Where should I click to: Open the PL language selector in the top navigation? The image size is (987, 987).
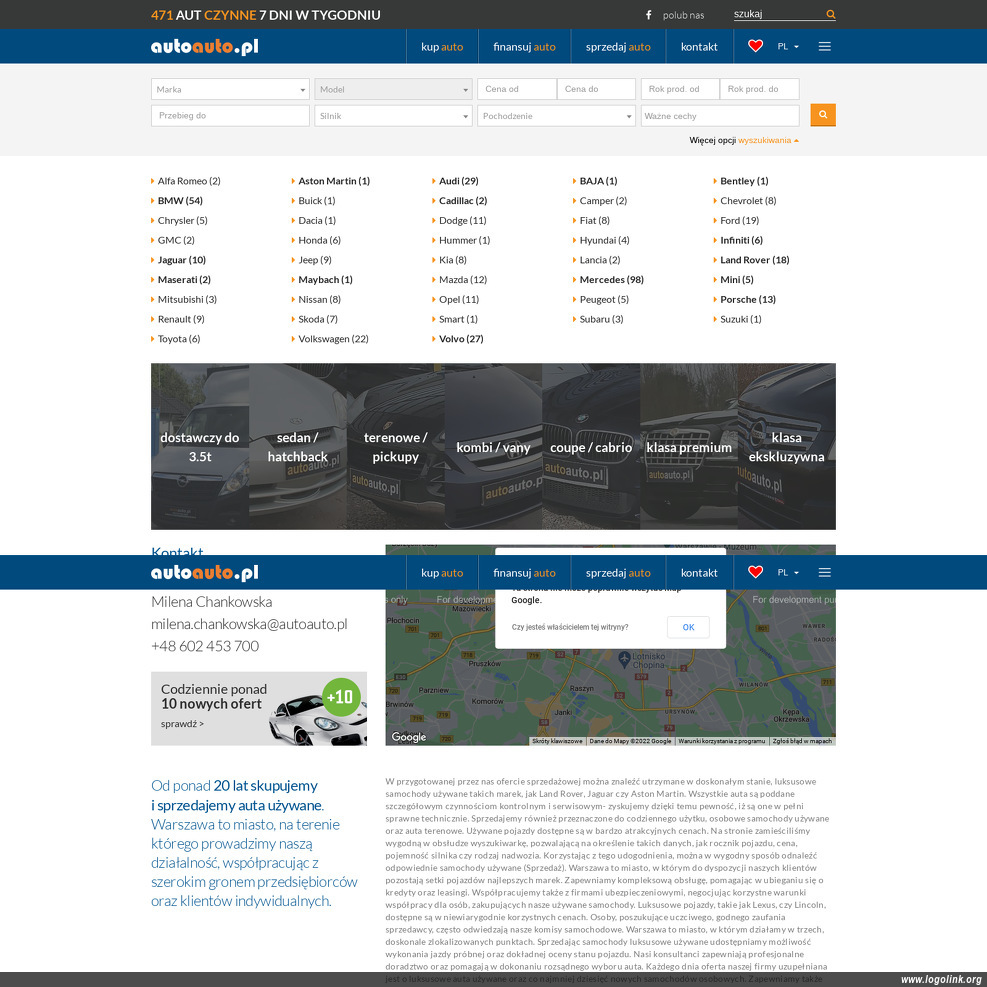tap(788, 46)
